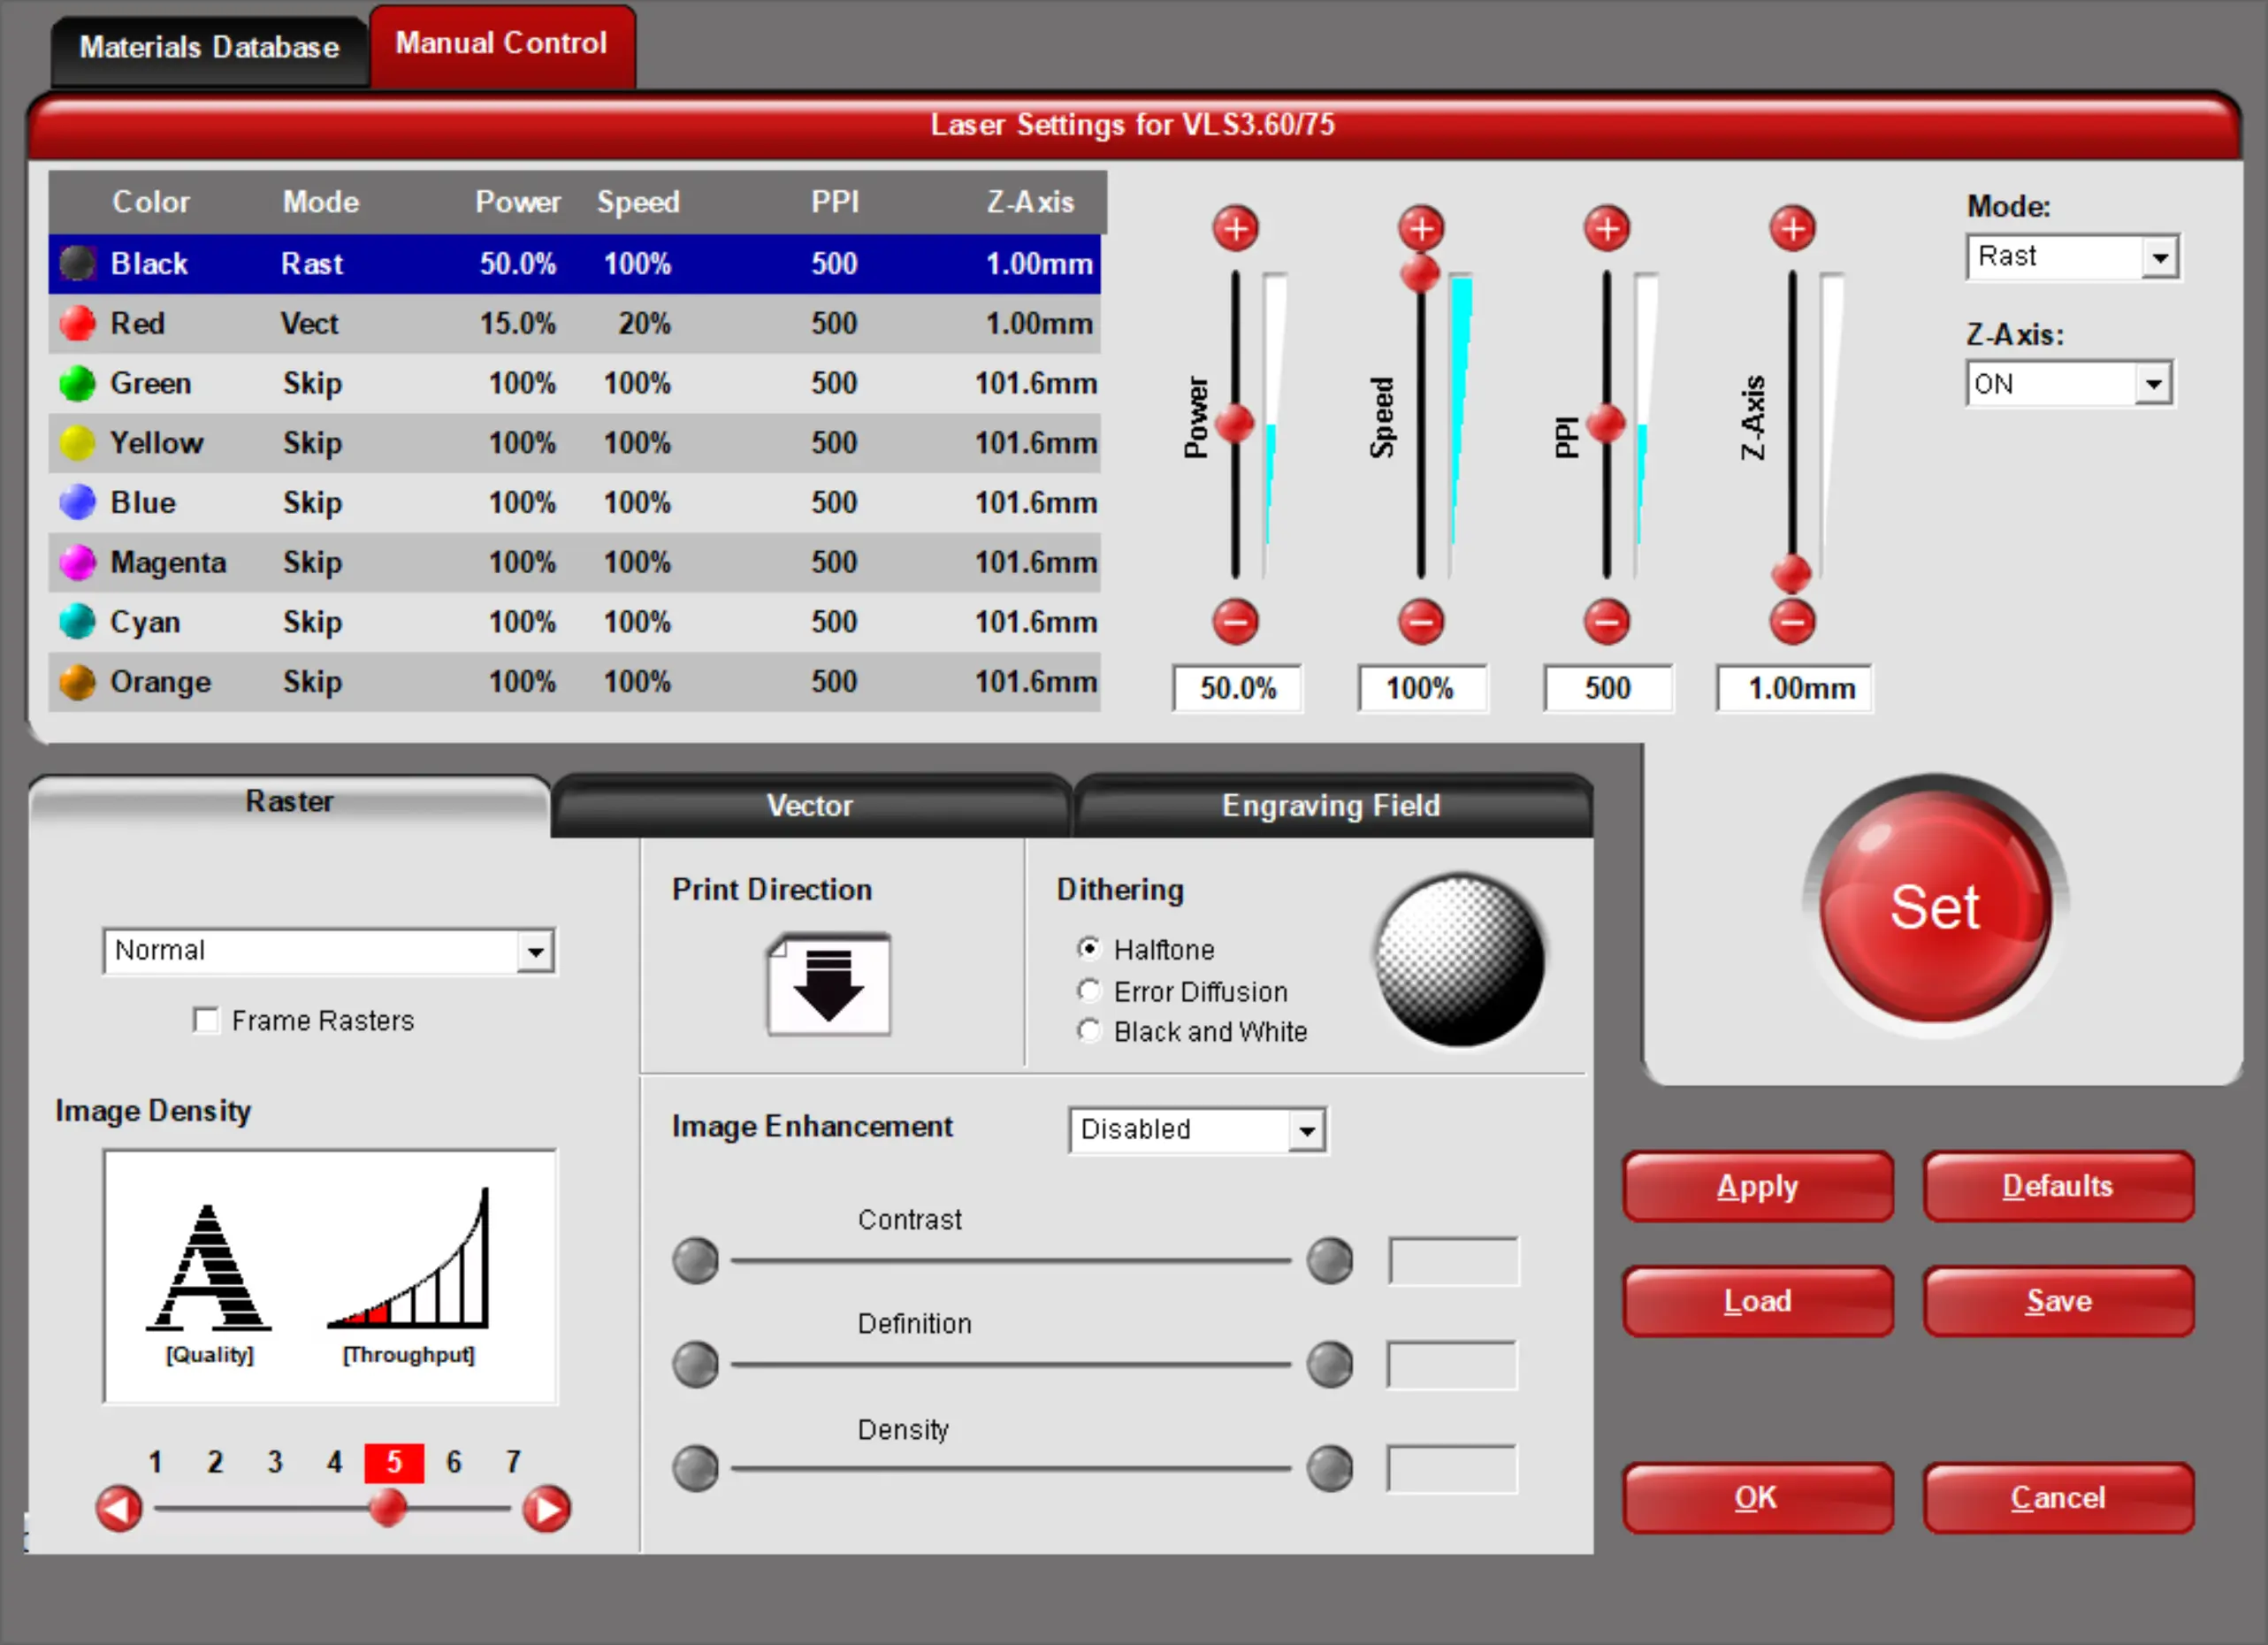Click the Z-Axis plus button
This screenshot has width=2268, height=1645.
click(x=1792, y=228)
